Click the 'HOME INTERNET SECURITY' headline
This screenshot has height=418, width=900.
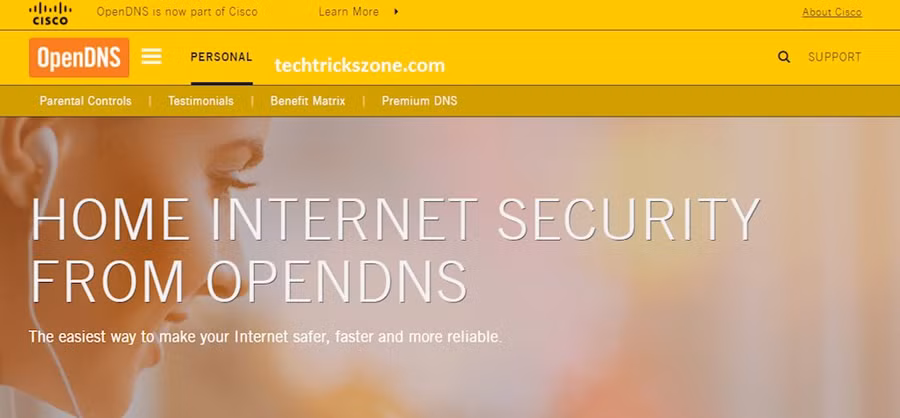(x=395, y=219)
